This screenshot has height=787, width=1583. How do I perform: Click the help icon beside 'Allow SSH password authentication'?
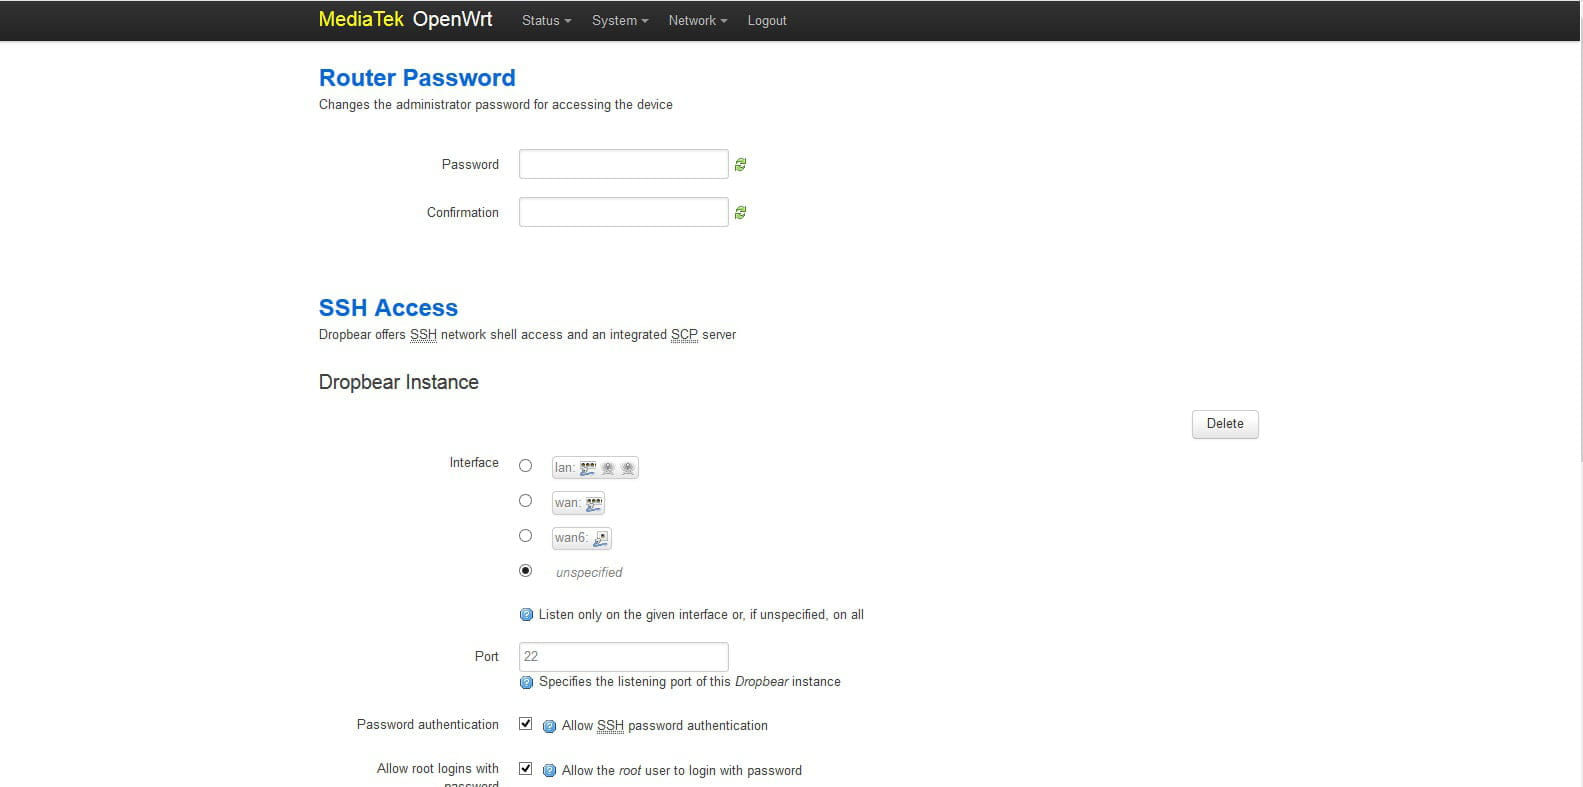point(549,726)
